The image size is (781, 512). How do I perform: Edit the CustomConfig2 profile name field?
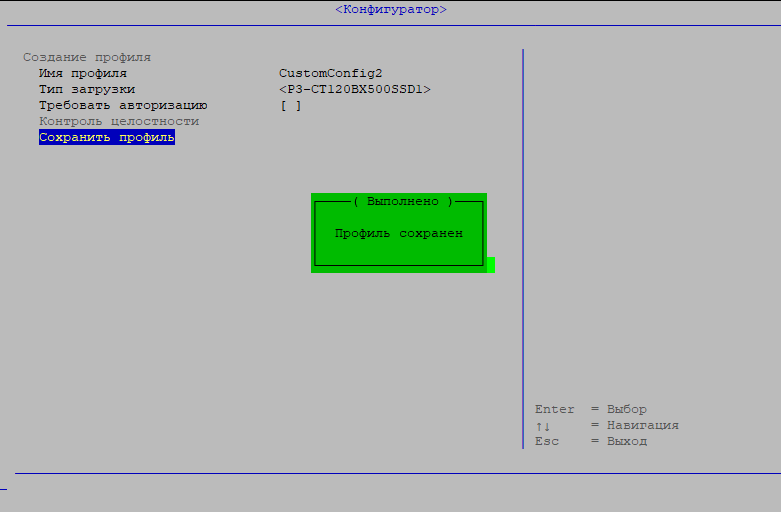tap(330, 73)
